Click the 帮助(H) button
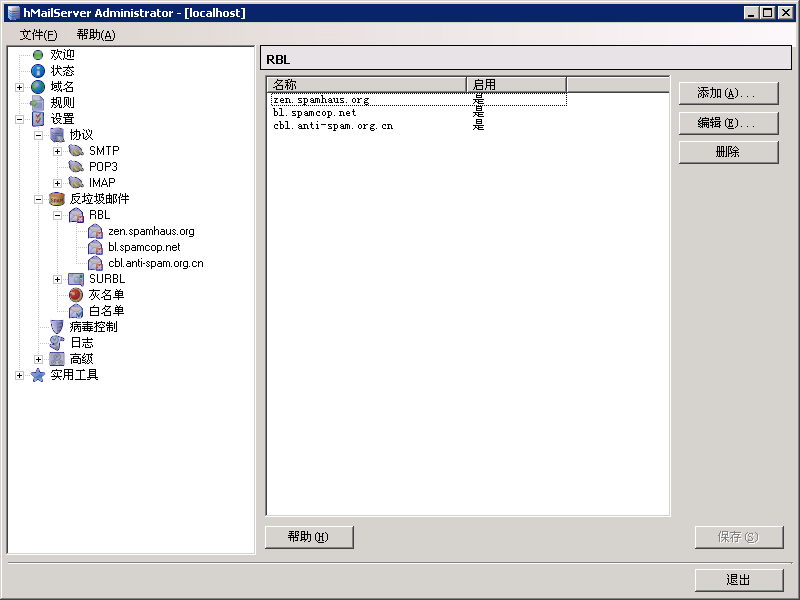 tap(309, 537)
